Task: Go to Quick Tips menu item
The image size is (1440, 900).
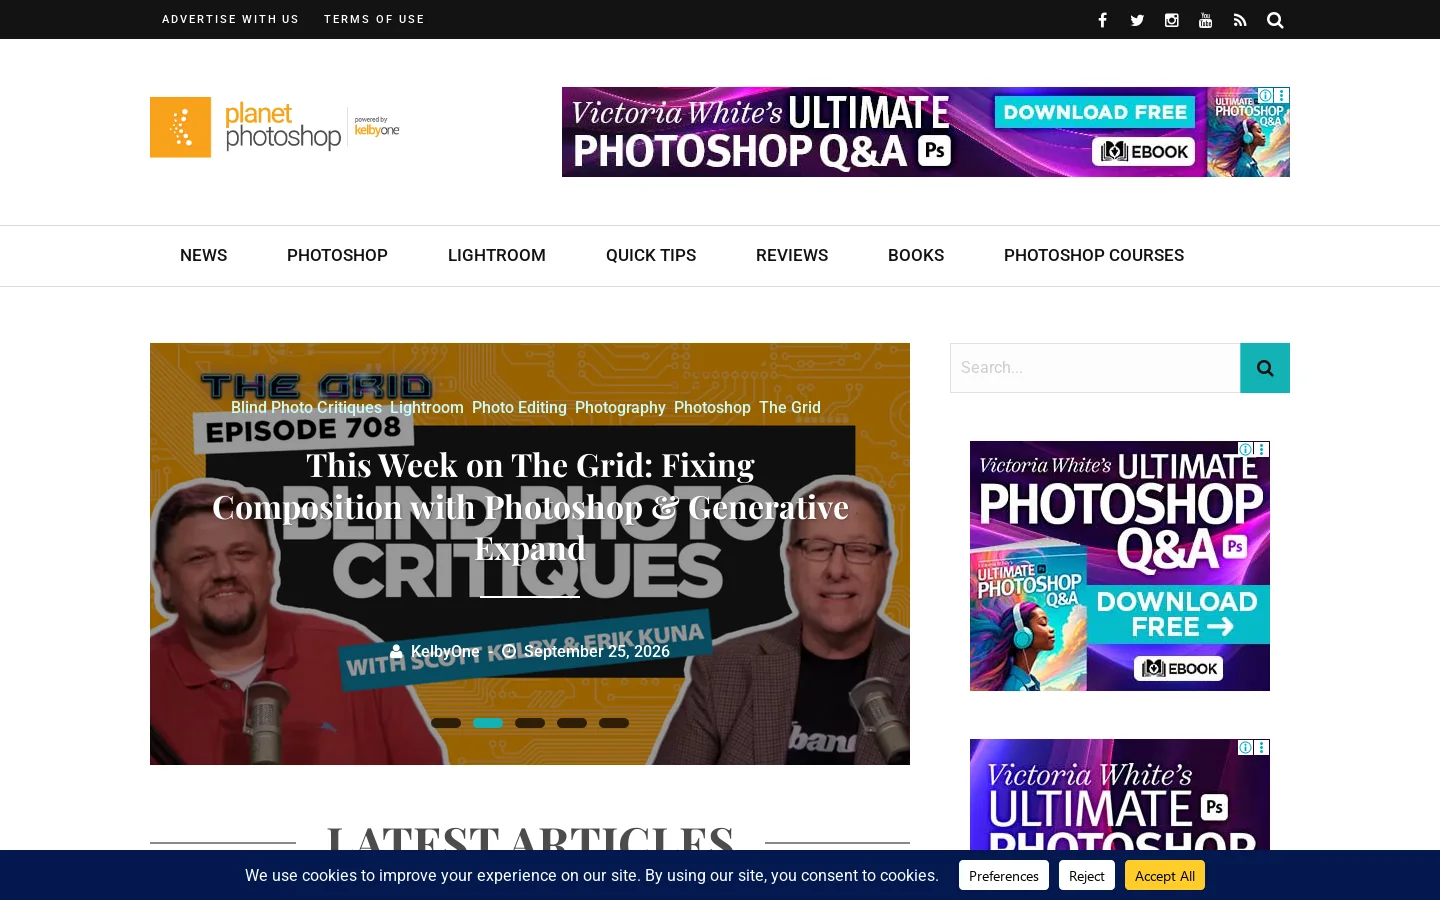Action: [651, 256]
